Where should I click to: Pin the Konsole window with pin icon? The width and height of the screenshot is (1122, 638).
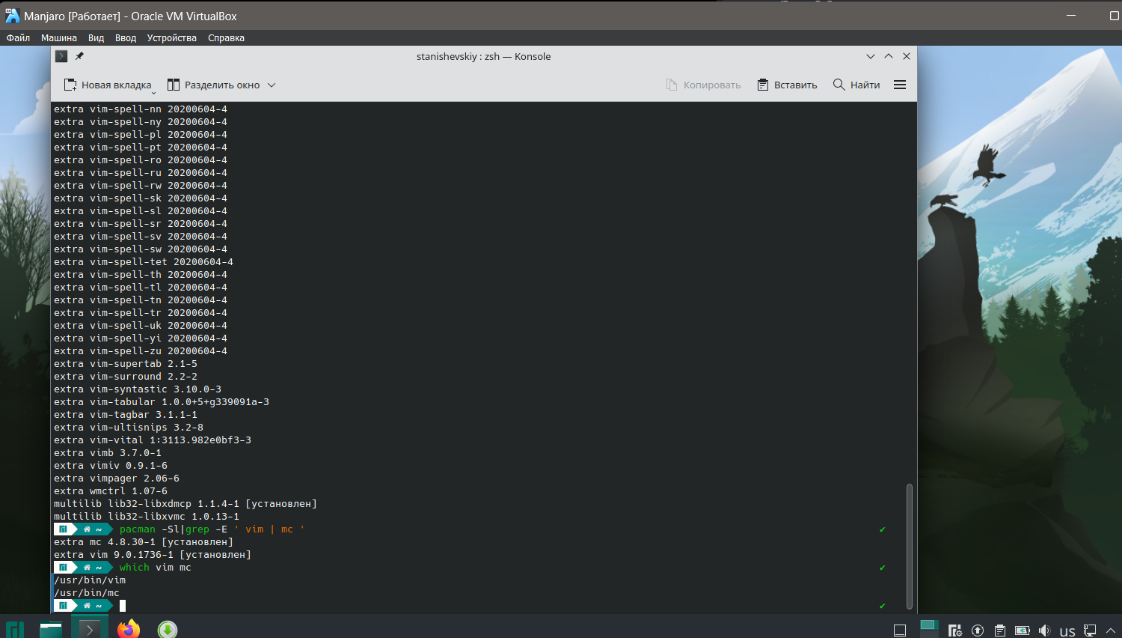pos(79,57)
